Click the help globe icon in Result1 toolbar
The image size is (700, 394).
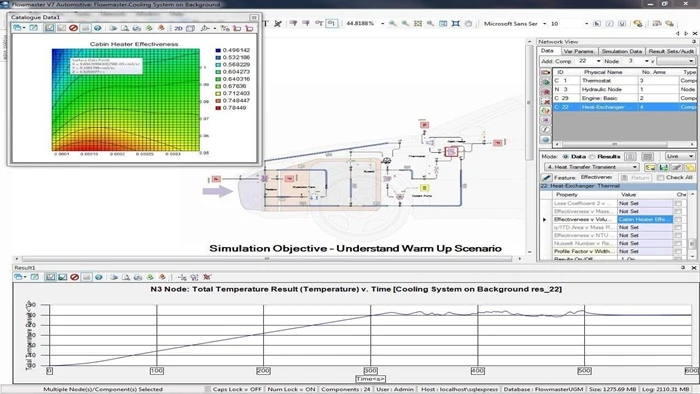pyautogui.click(x=99, y=277)
